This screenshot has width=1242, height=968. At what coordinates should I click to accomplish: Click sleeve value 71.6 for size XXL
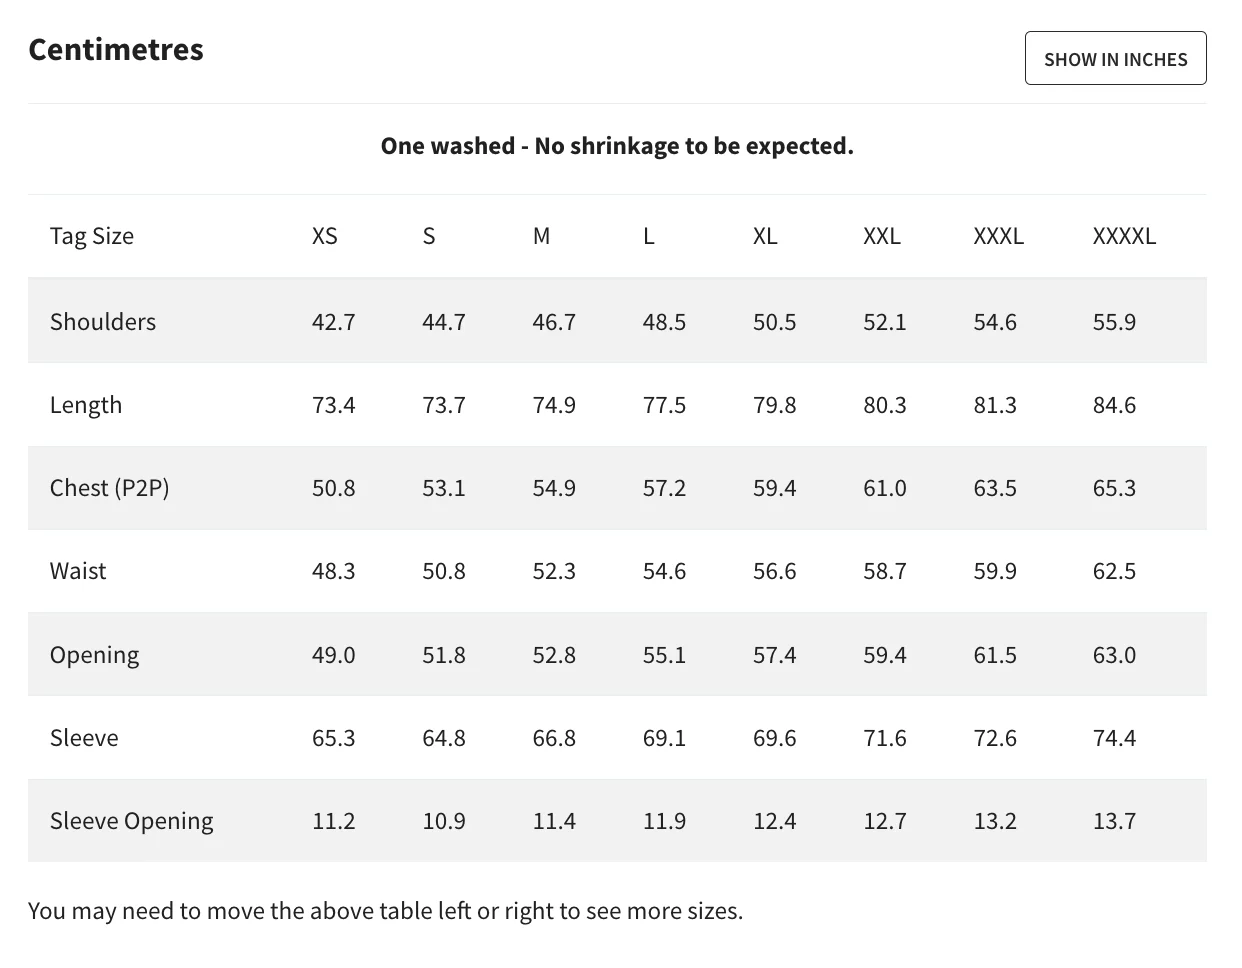[885, 738]
